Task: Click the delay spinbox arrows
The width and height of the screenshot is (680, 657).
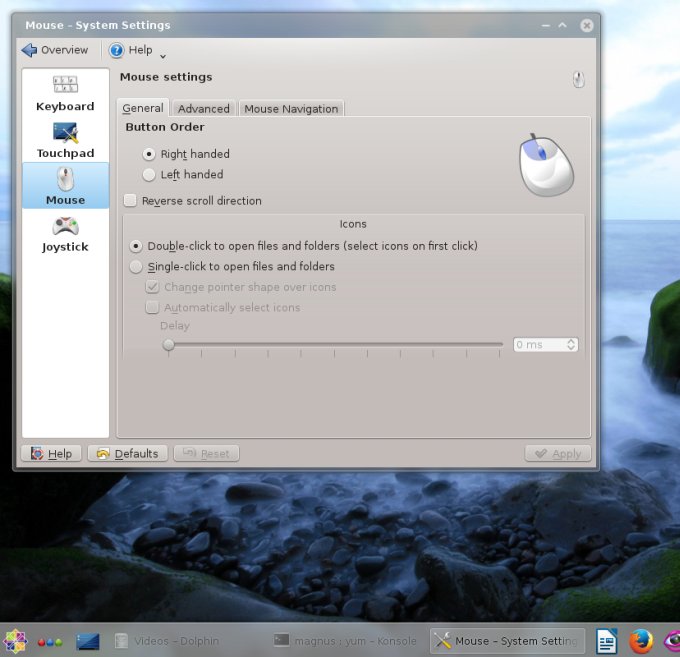Action: [571, 345]
